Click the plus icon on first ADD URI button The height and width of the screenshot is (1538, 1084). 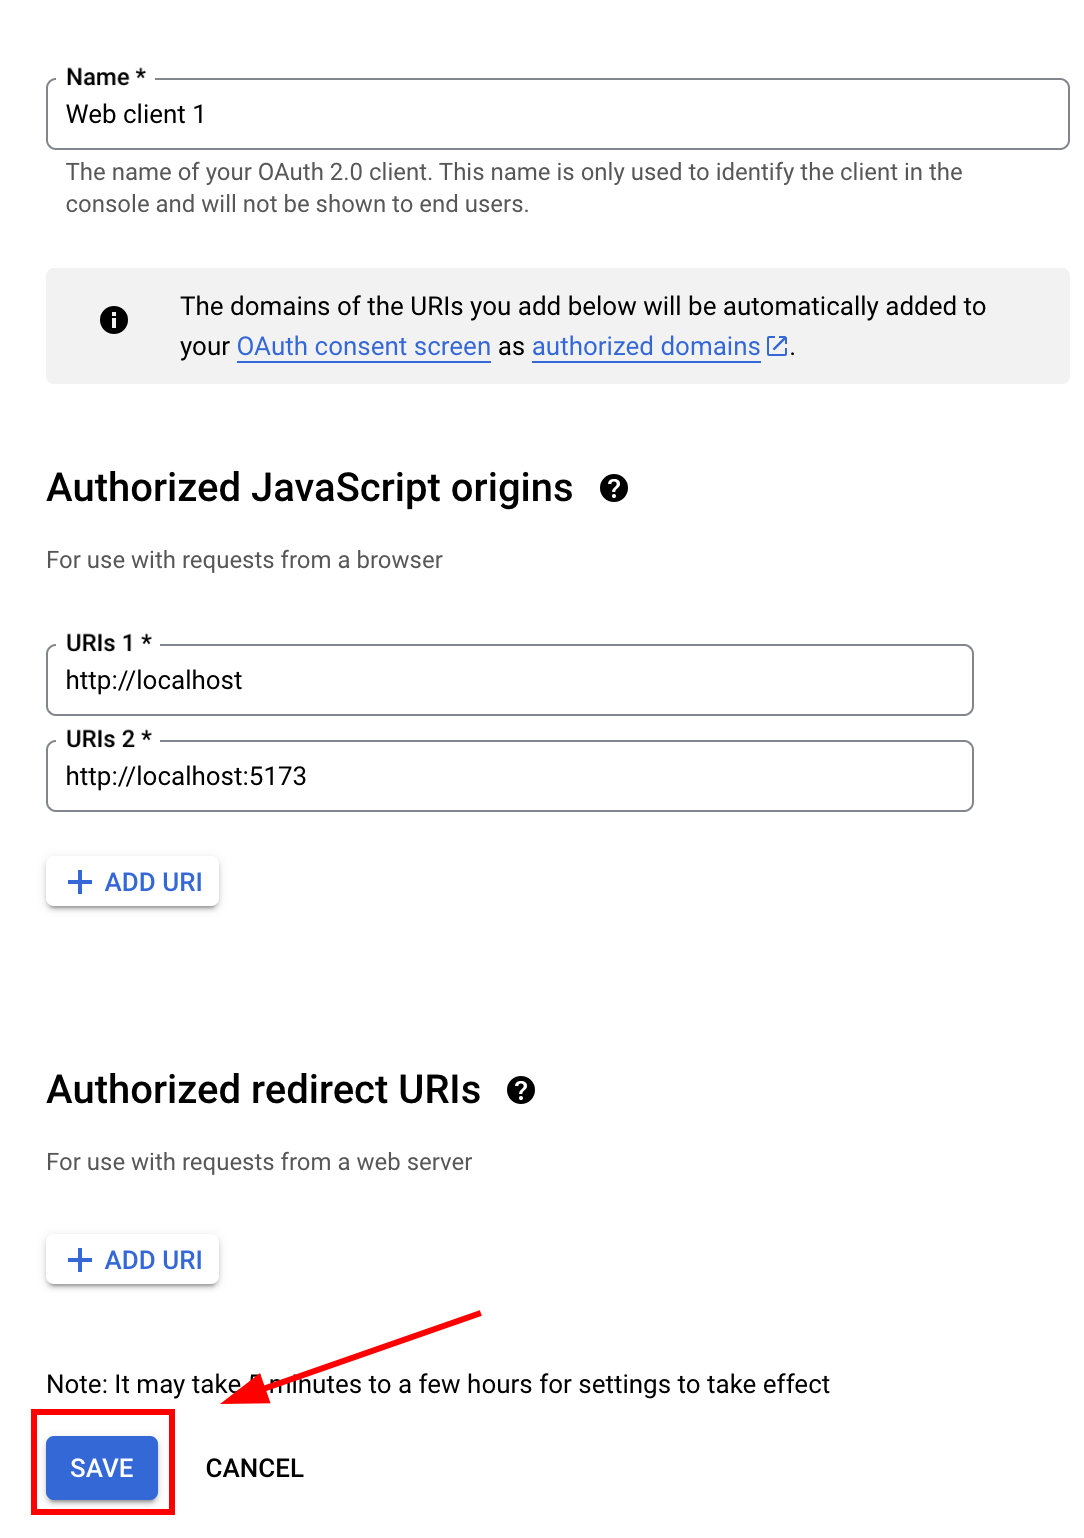(x=80, y=881)
